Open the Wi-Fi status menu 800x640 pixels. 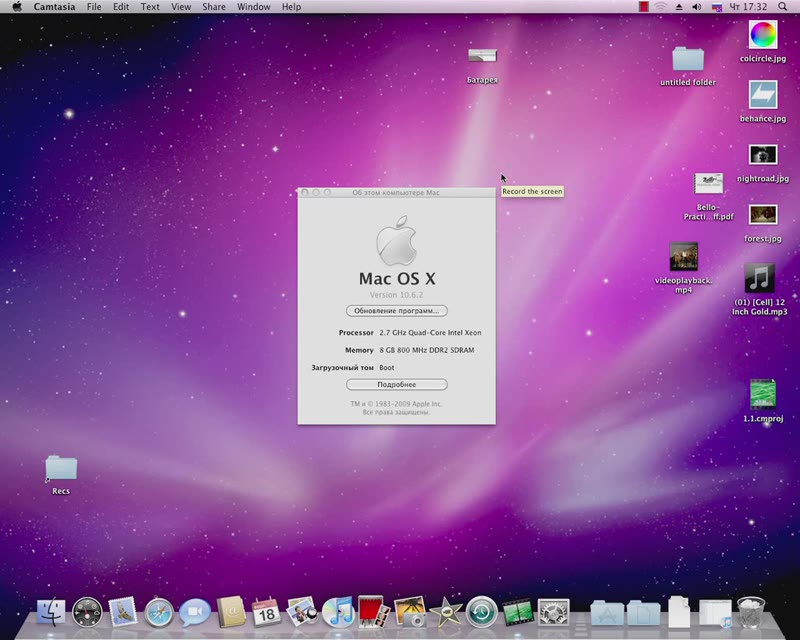tap(661, 7)
